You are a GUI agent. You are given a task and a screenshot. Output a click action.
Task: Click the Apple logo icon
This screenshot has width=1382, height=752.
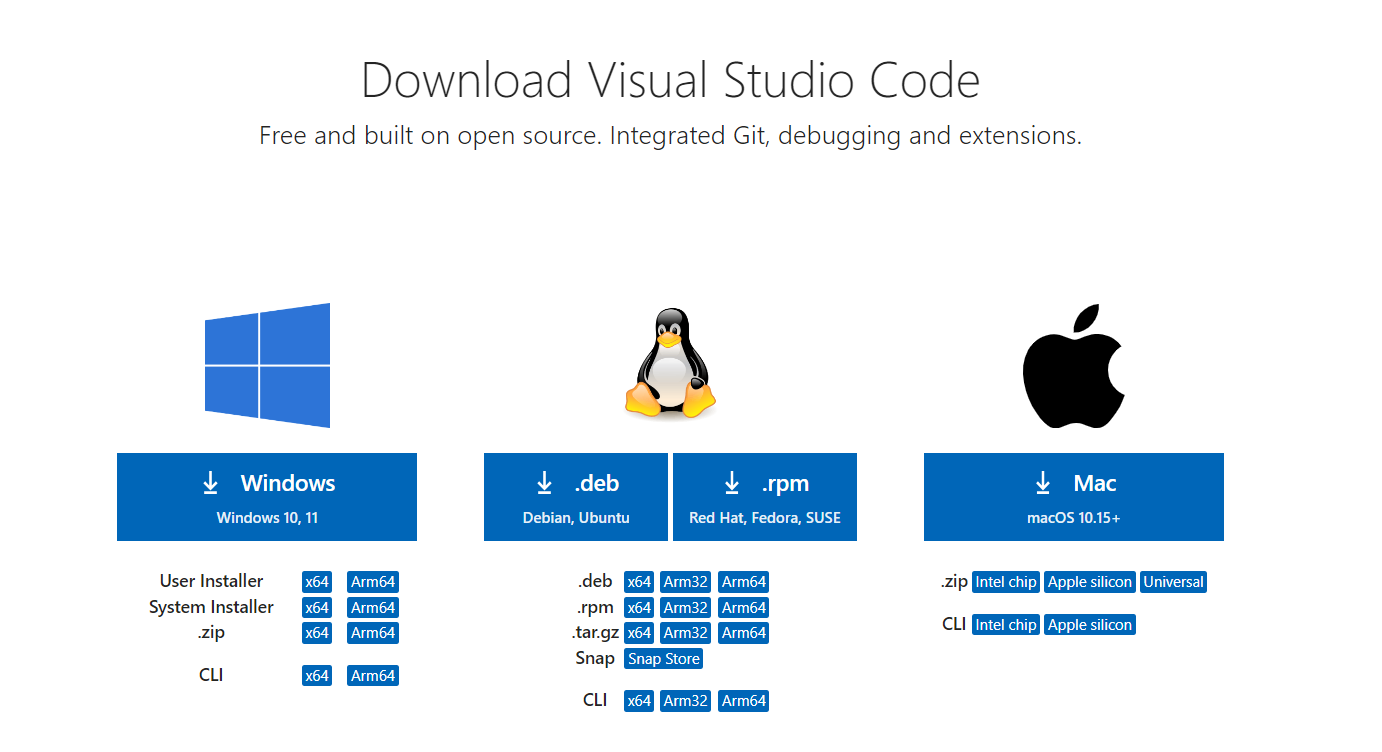(x=1074, y=366)
